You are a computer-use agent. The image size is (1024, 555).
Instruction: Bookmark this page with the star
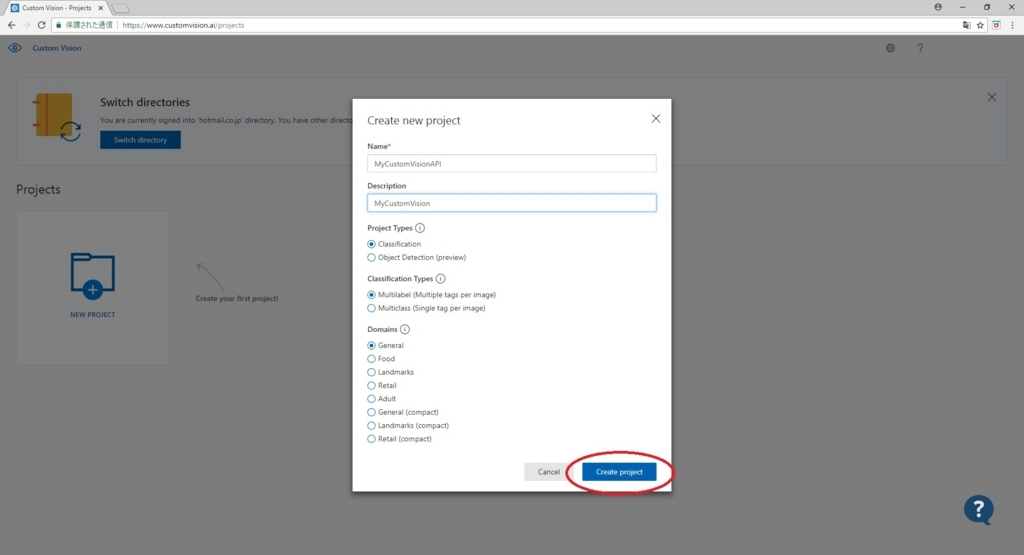[x=980, y=25]
